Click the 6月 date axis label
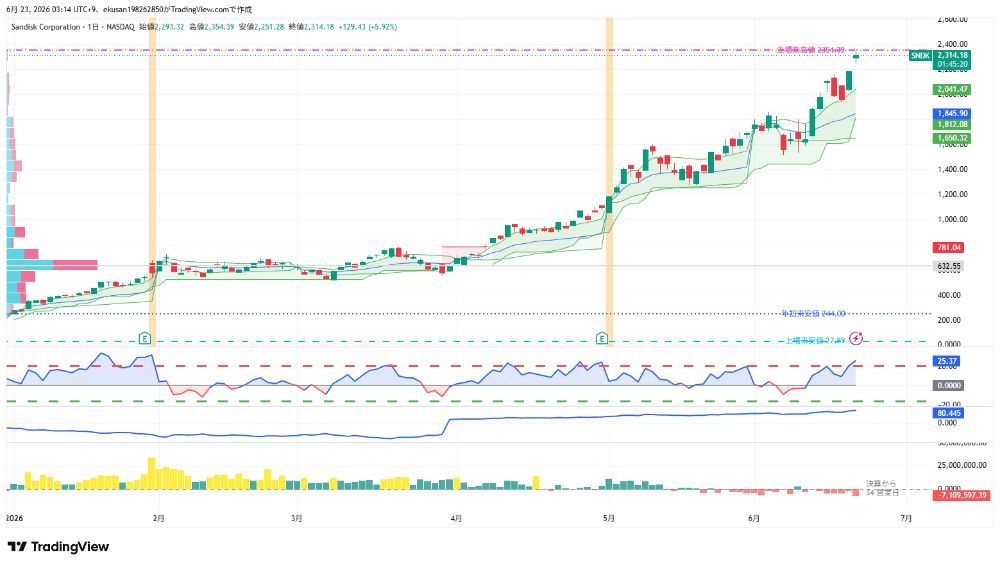This screenshot has height=566, width=1000. (754, 518)
